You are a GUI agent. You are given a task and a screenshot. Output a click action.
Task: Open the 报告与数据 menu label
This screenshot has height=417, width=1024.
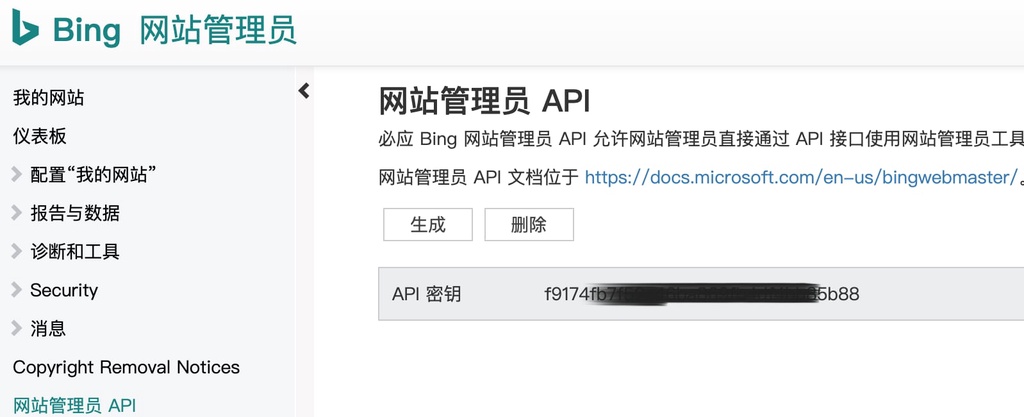click(75, 213)
